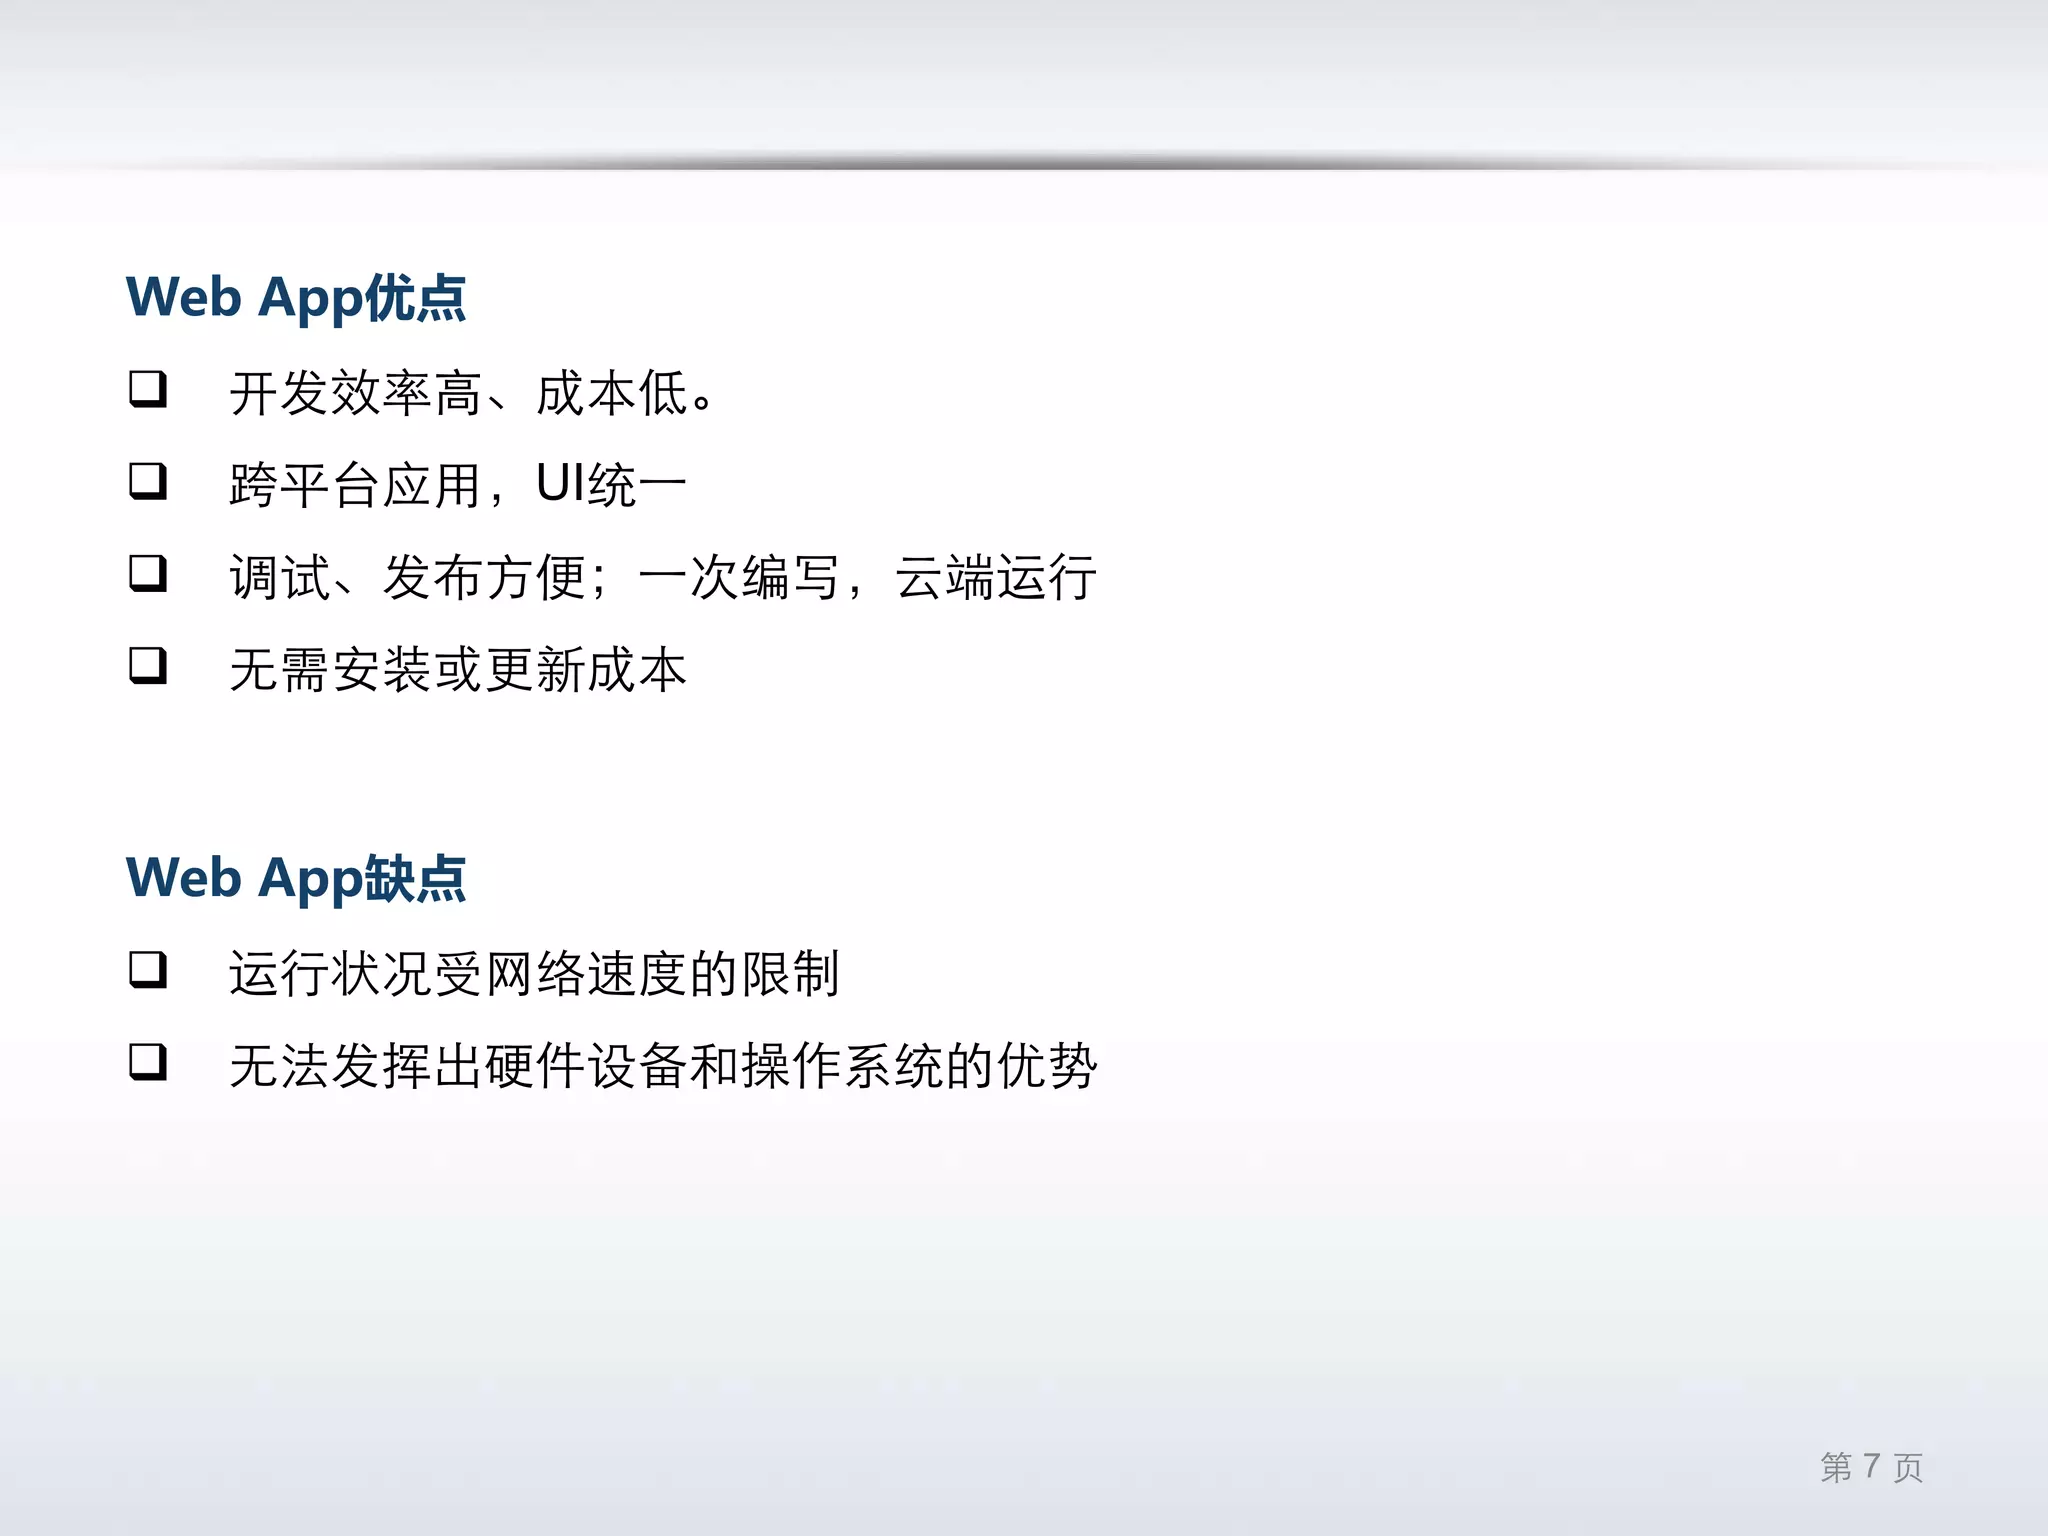Click the 云端运行 text
2048x1536 pixels.
(x=996, y=578)
